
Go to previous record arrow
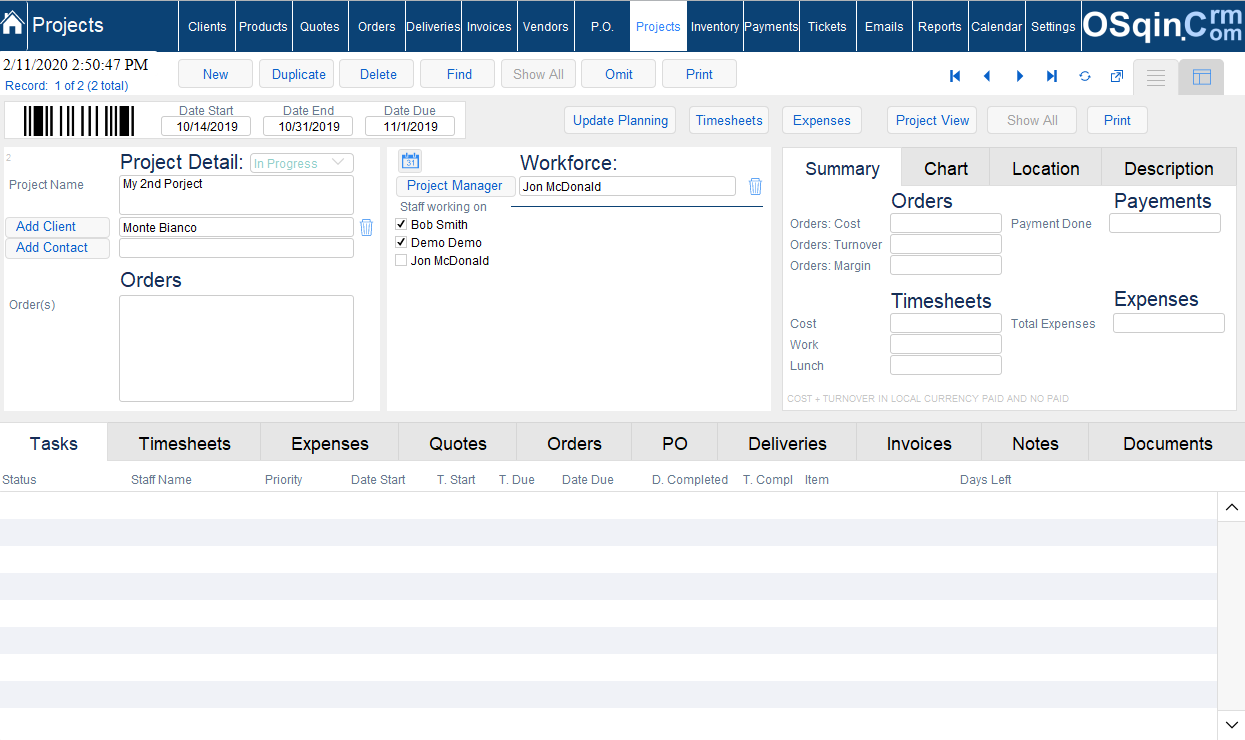coord(987,76)
